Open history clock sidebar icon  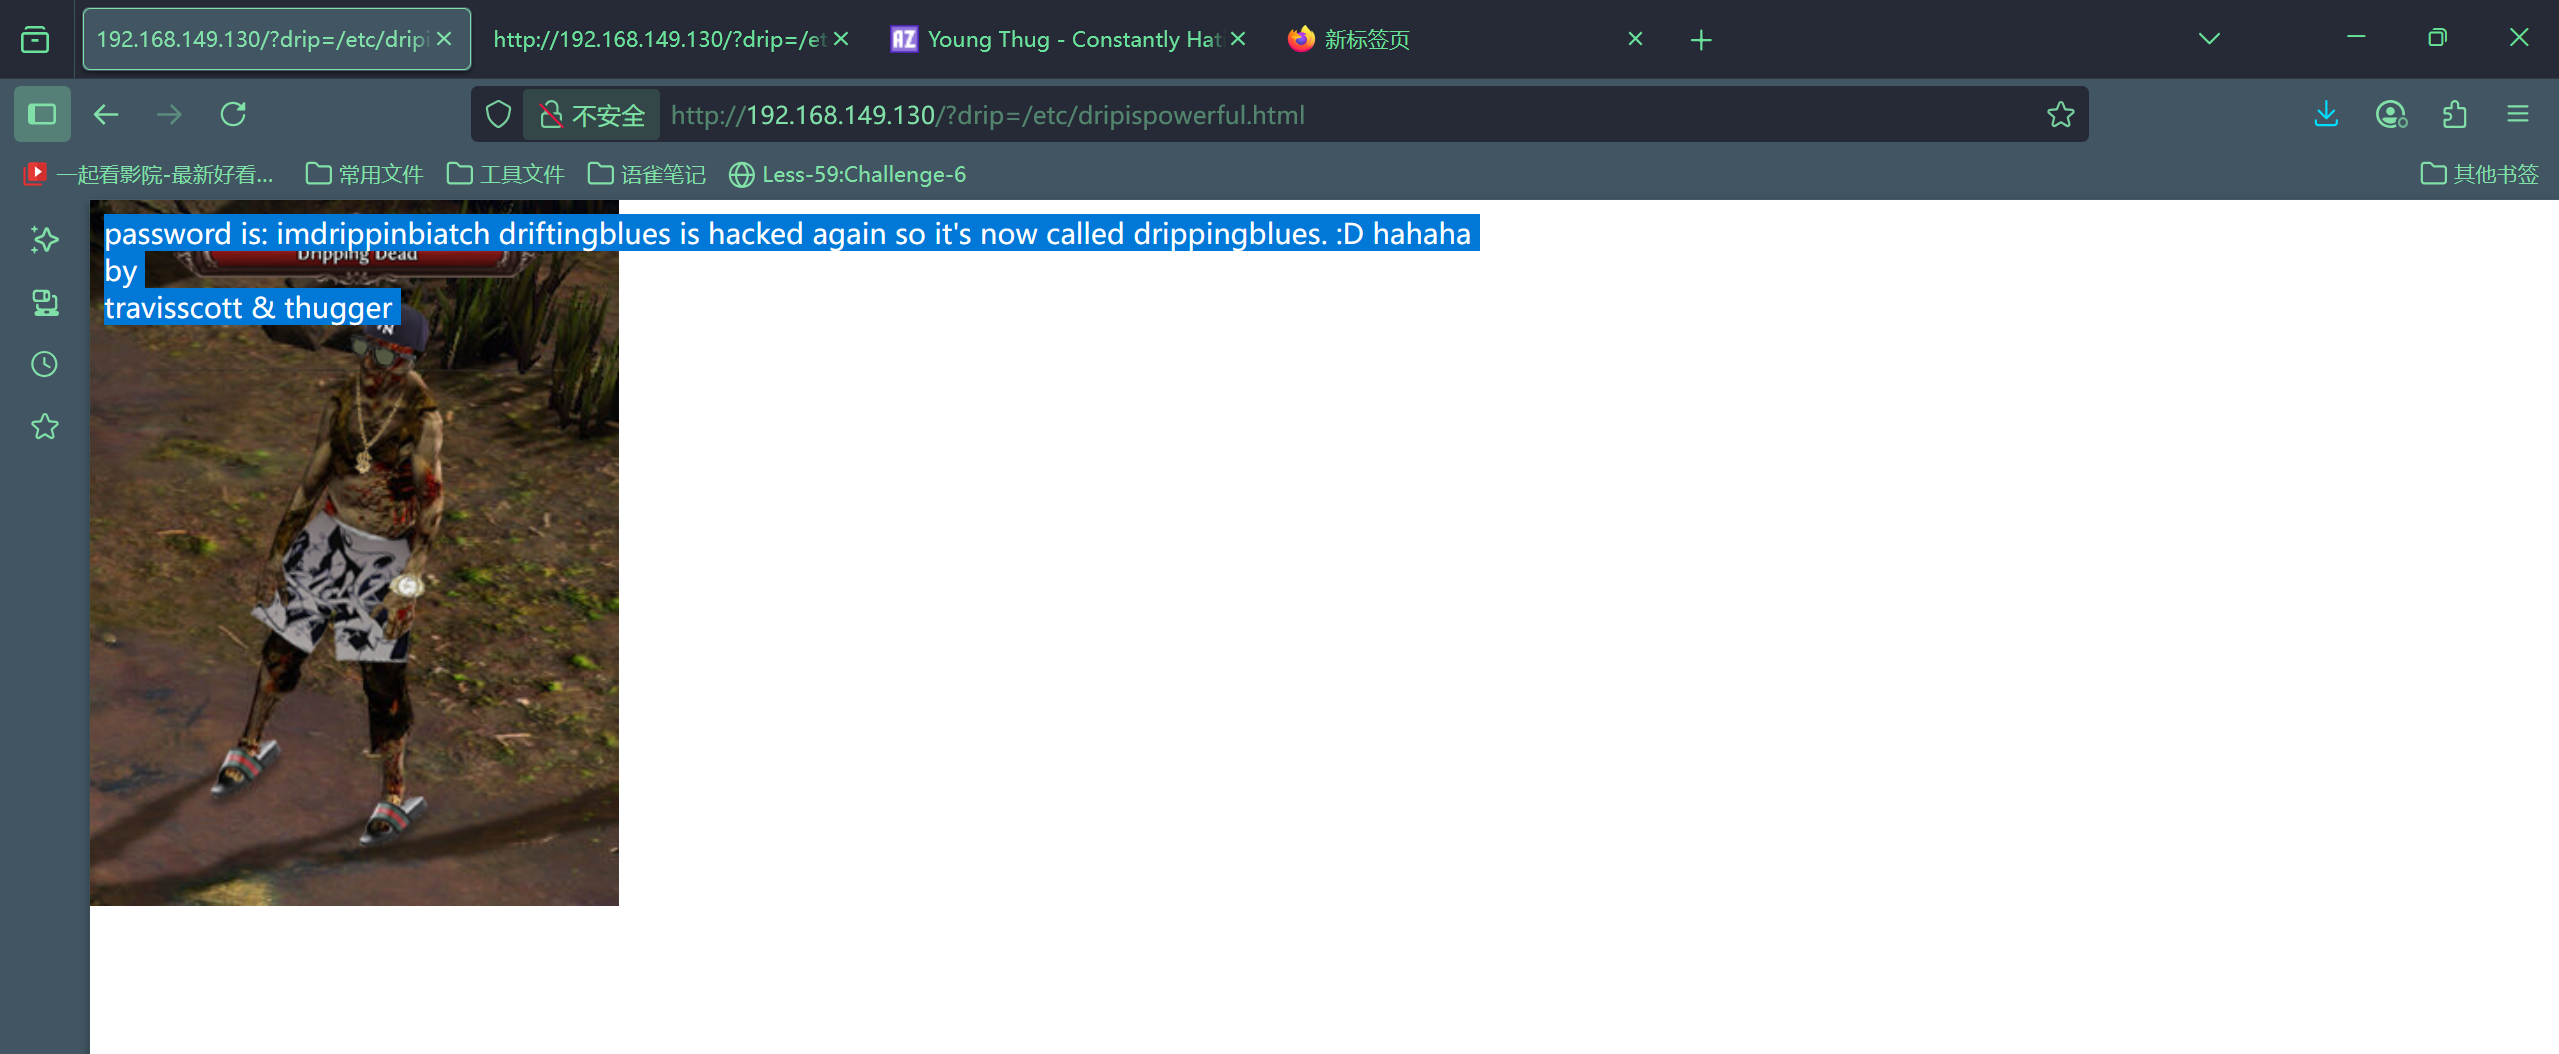click(x=44, y=364)
